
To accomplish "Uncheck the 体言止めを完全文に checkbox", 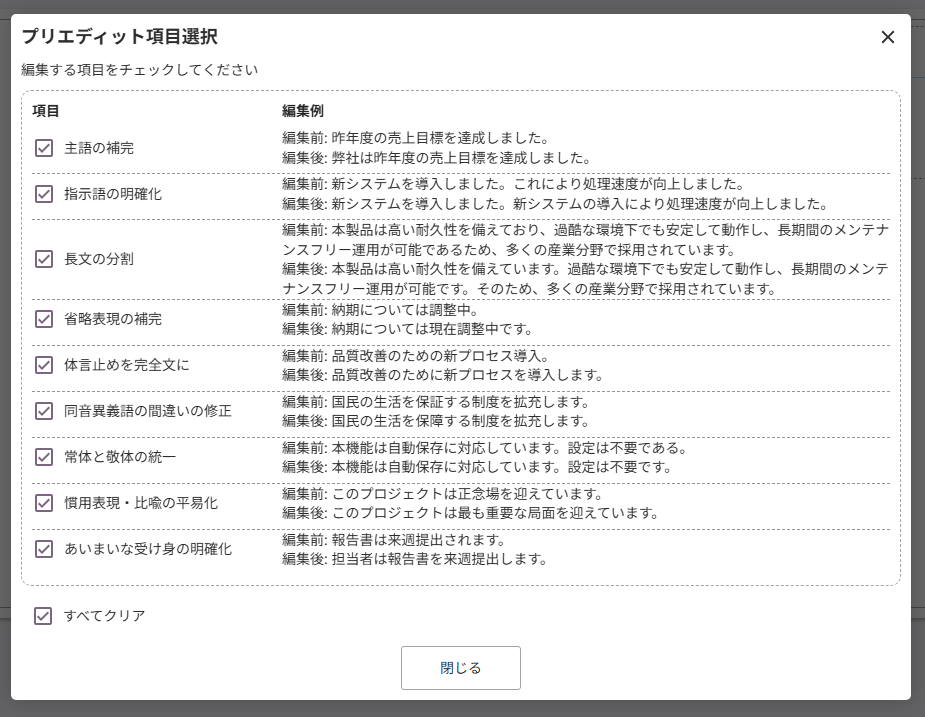I will (44, 365).
